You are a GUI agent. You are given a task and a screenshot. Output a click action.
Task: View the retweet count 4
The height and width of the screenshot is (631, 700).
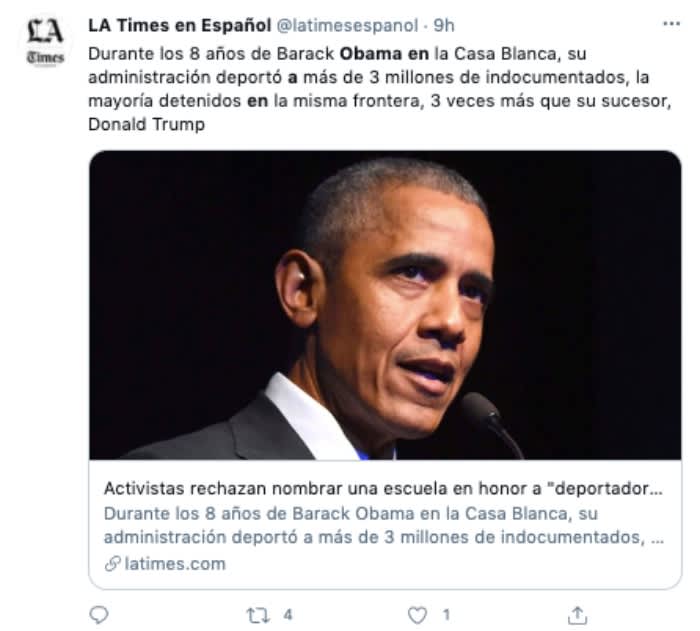pos(288,615)
